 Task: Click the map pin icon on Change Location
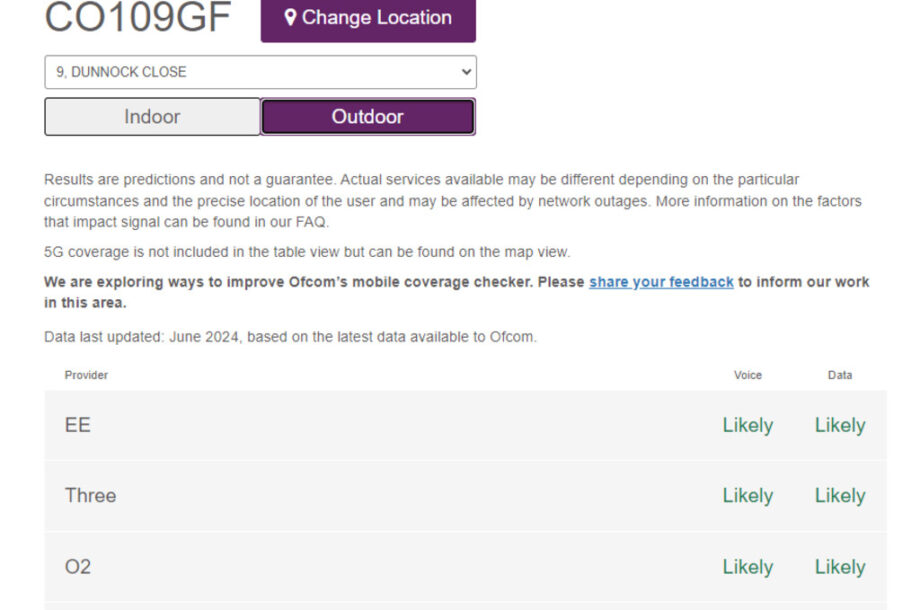(x=290, y=18)
